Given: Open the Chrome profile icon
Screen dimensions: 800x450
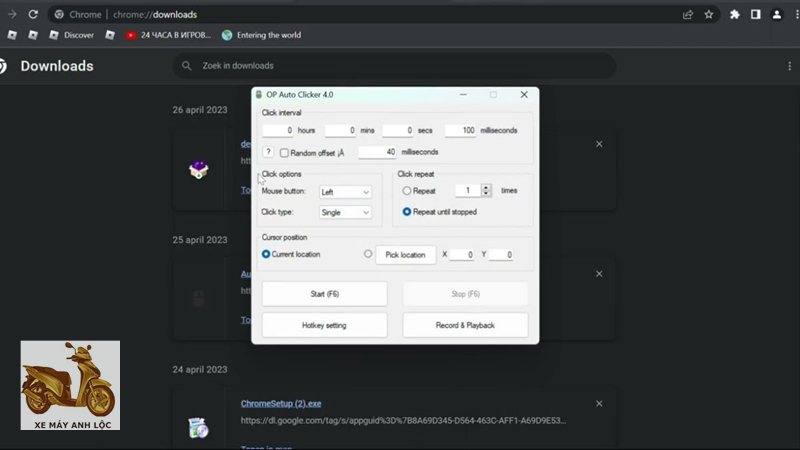Looking at the screenshot, I should coord(777,15).
